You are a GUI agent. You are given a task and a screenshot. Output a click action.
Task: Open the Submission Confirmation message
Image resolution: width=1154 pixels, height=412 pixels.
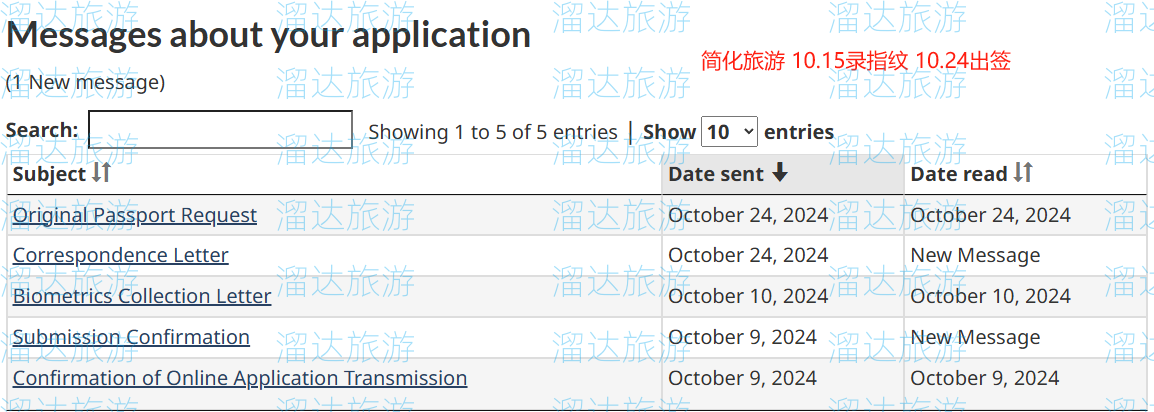pyautogui.click(x=131, y=337)
